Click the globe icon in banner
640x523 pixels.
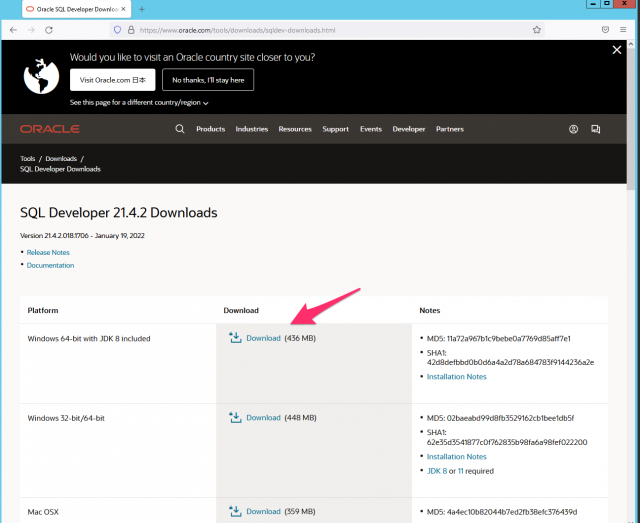click(41, 76)
